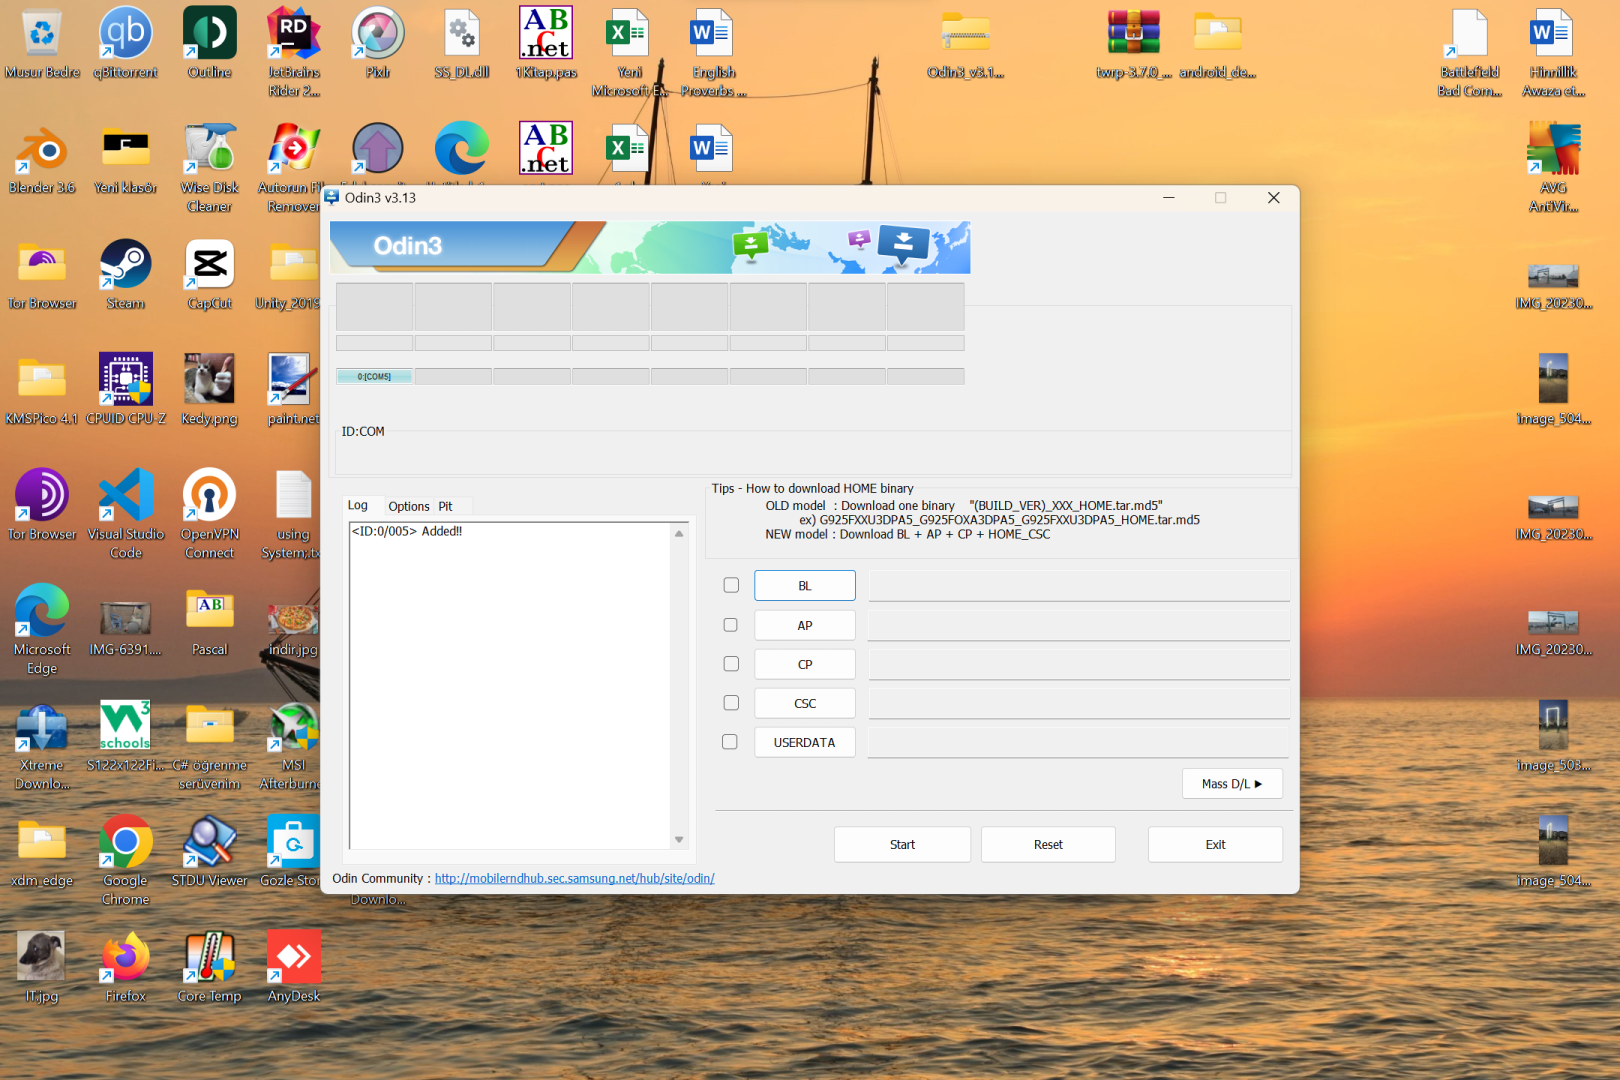
Task: Click the Exit button in Odin3
Action: tap(1215, 844)
